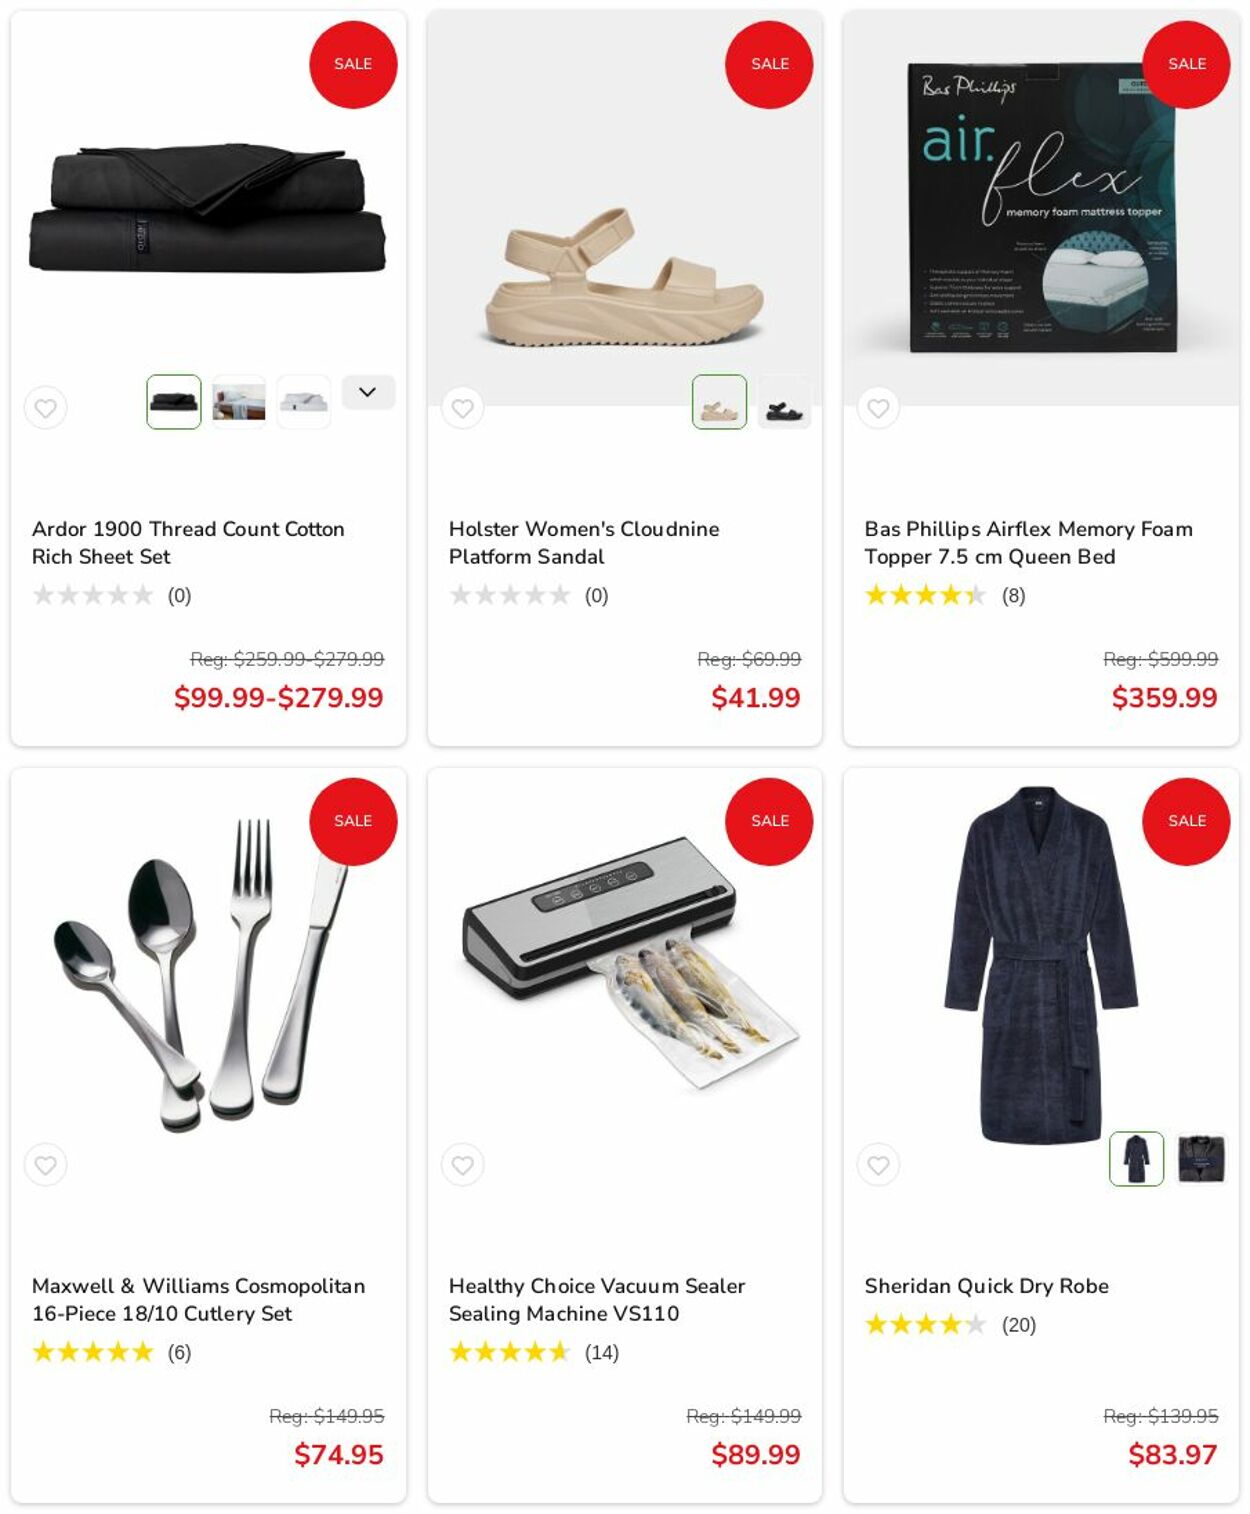Switch to black sandal color variant

pos(784,402)
